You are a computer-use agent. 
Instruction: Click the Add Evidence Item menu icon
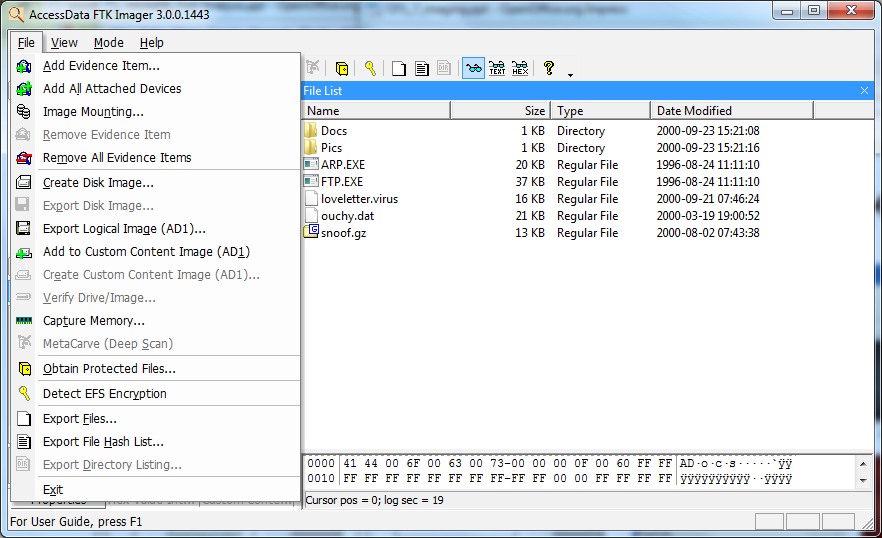pyautogui.click(x=24, y=66)
